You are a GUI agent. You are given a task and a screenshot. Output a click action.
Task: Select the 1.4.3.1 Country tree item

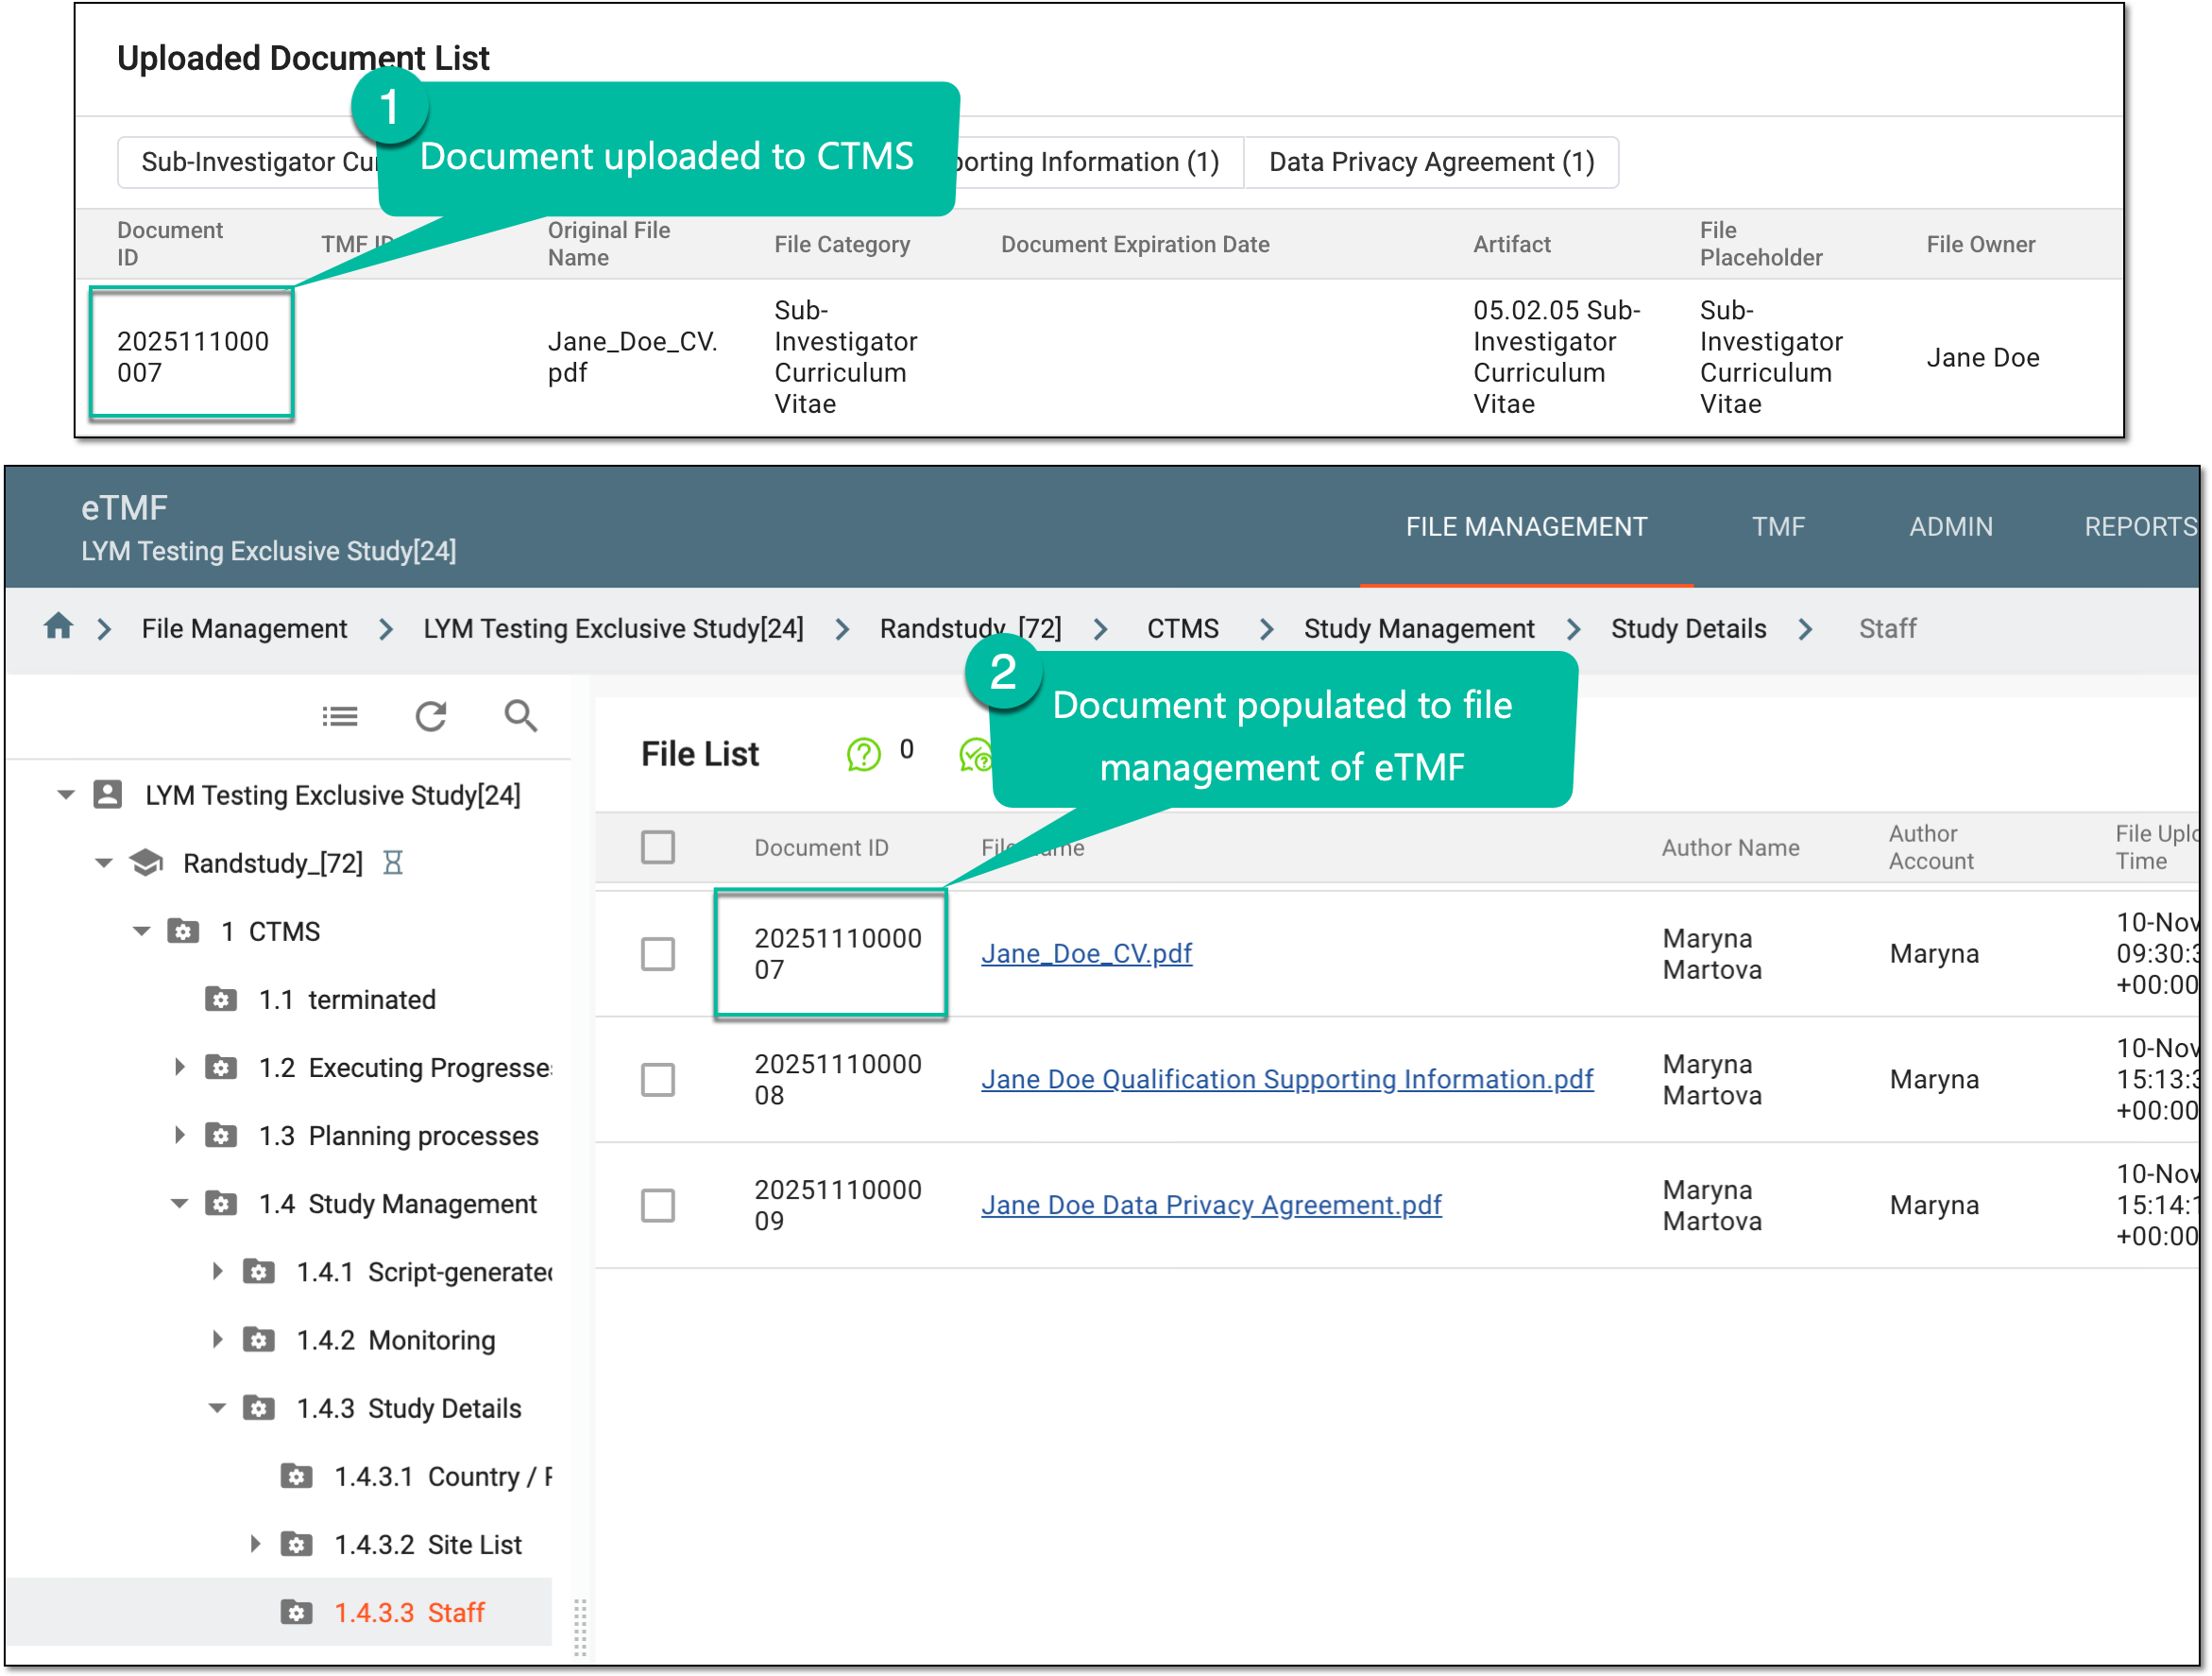click(x=443, y=1476)
